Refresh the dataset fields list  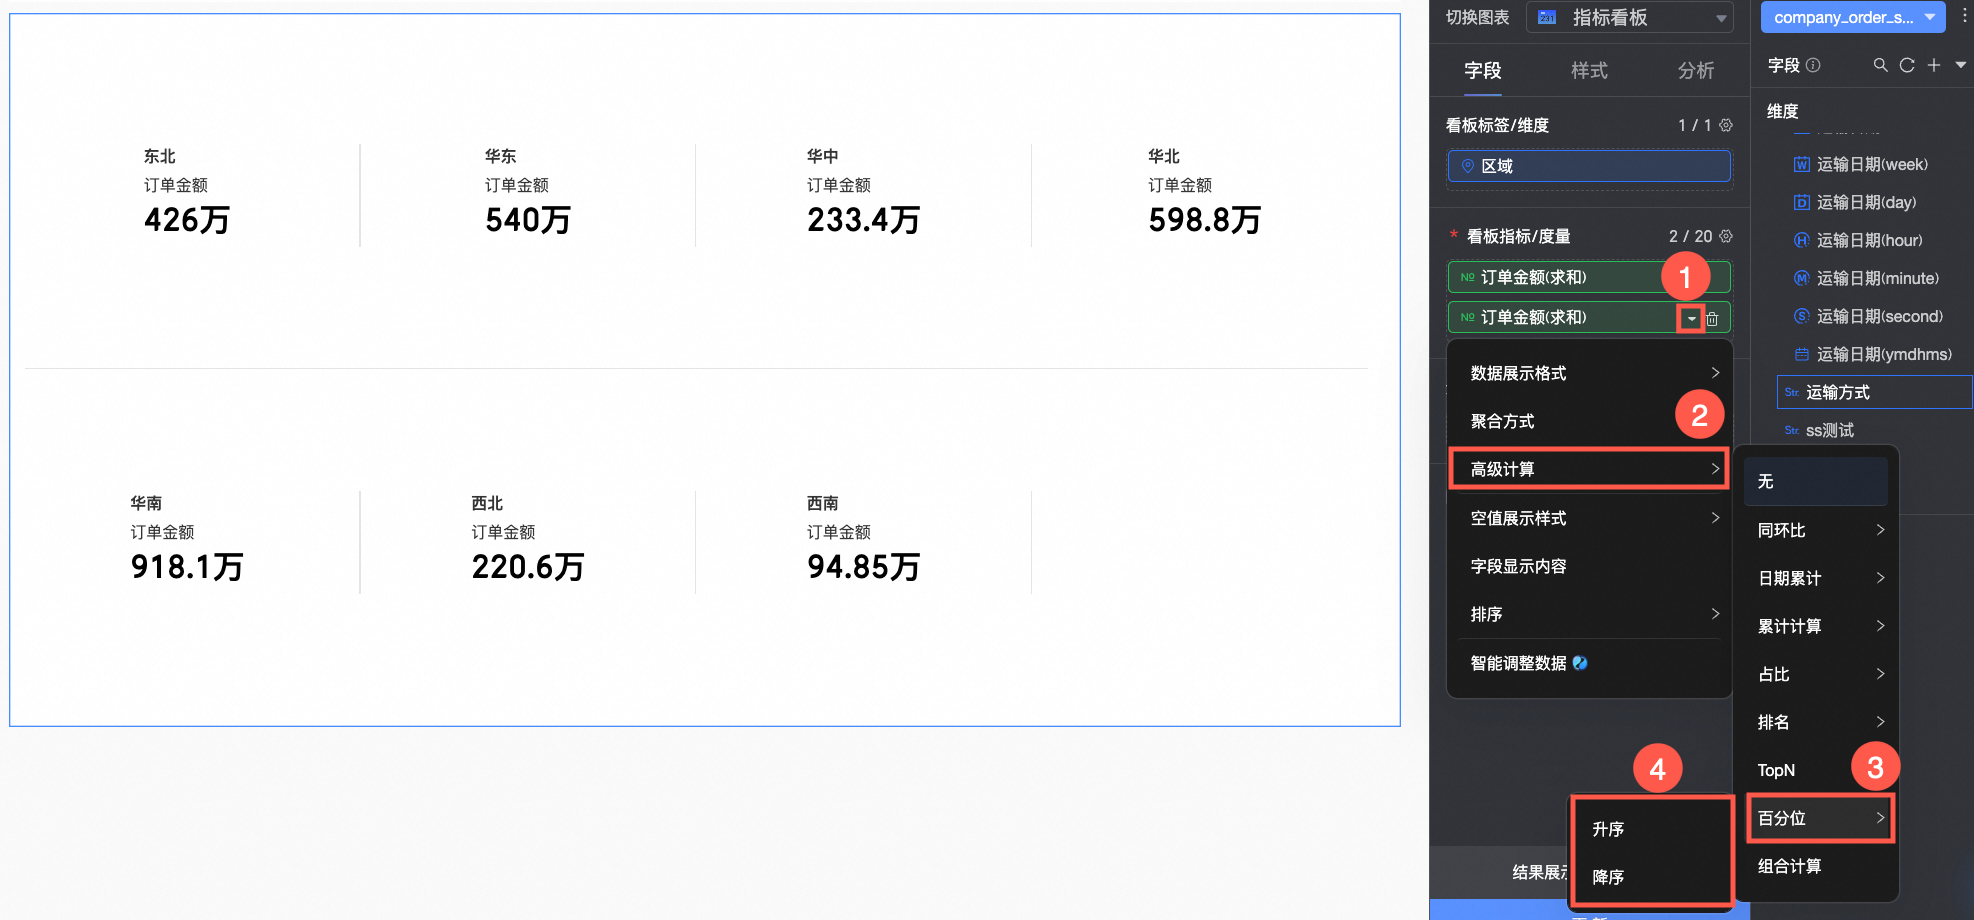[1907, 65]
